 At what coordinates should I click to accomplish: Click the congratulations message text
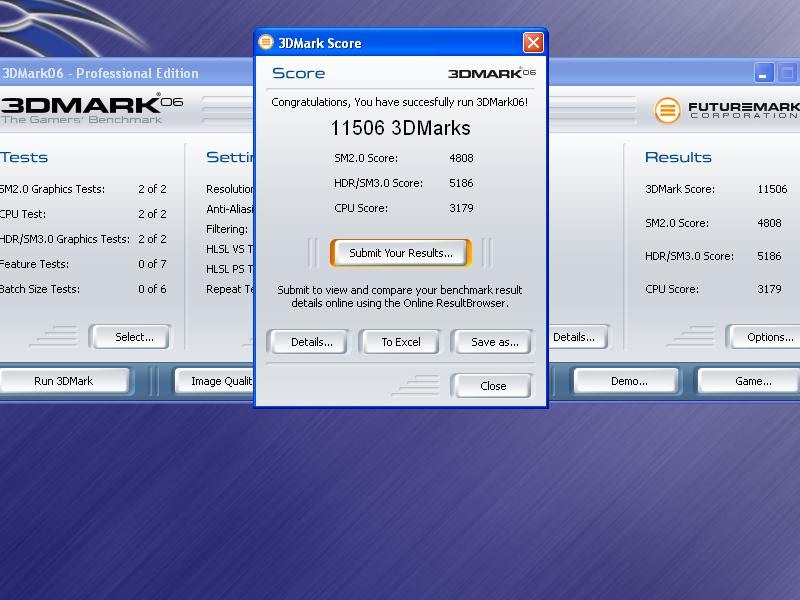(x=399, y=102)
